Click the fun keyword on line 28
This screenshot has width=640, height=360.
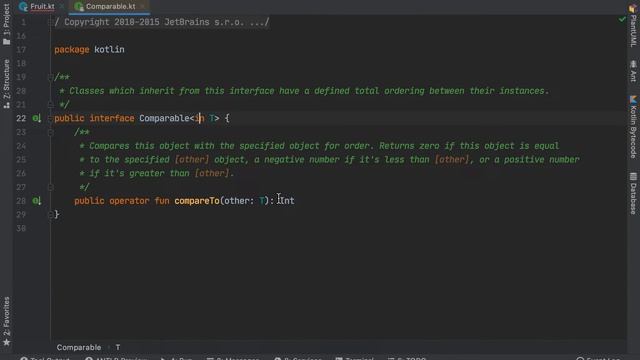pyautogui.click(x=162, y=201)
